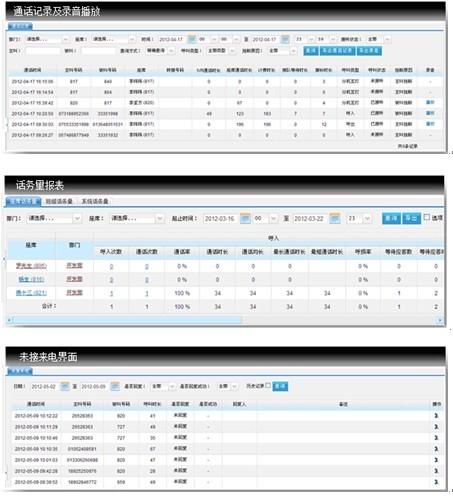Image resolution: width=453 pixels, height=496 pixels.
Task: Click 查询 button in traffic report
Action: (391, 218)
